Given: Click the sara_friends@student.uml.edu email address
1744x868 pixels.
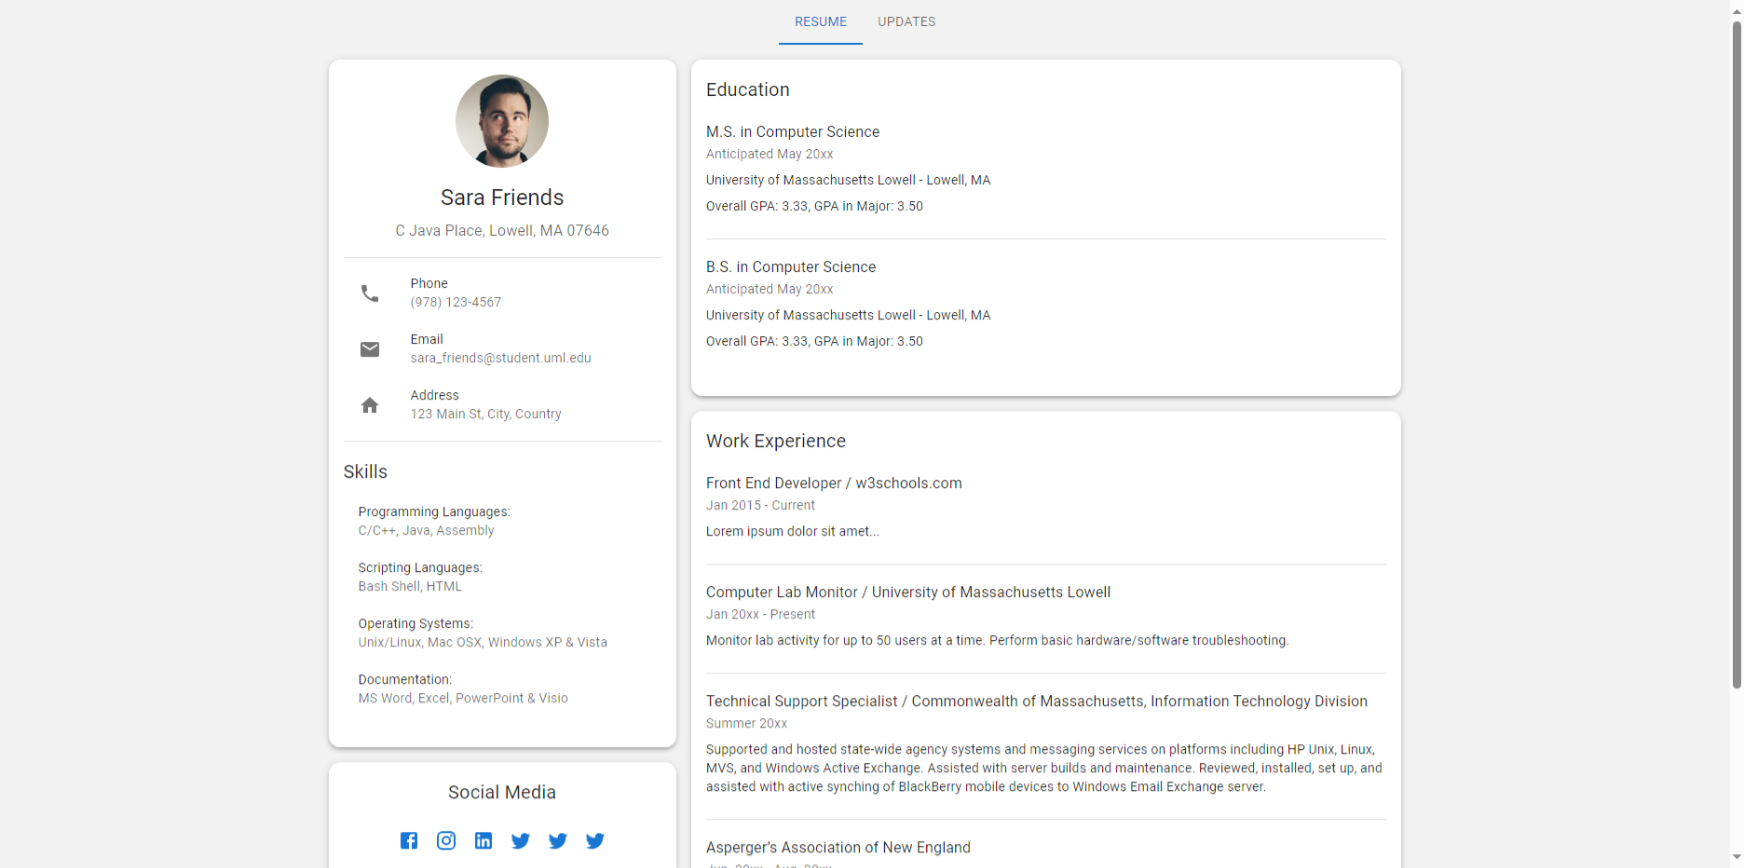Looking at the screenshot, I should coord(500,358).
